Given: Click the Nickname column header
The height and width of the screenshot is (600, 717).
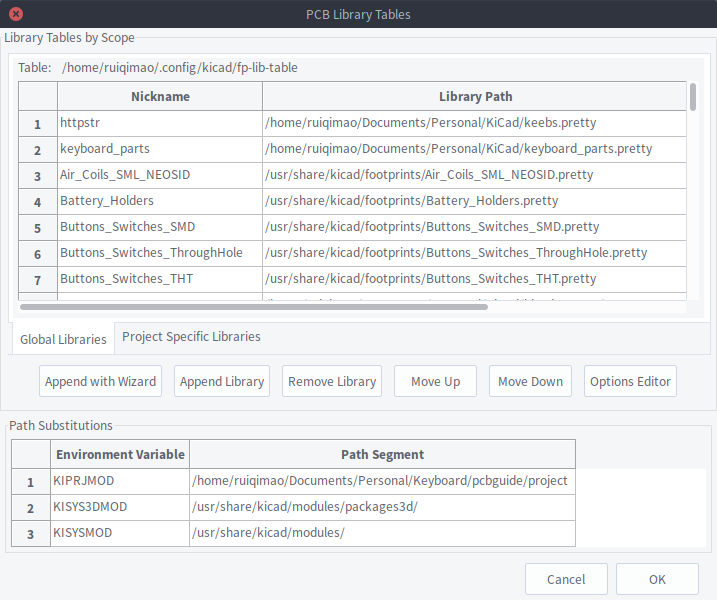Looking at the screenshot, I should coord(160,96).
